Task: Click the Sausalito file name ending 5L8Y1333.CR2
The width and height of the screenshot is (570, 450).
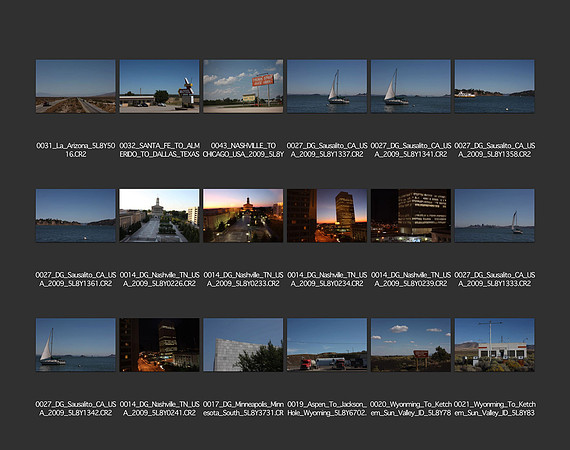Action: click(494, 279)
